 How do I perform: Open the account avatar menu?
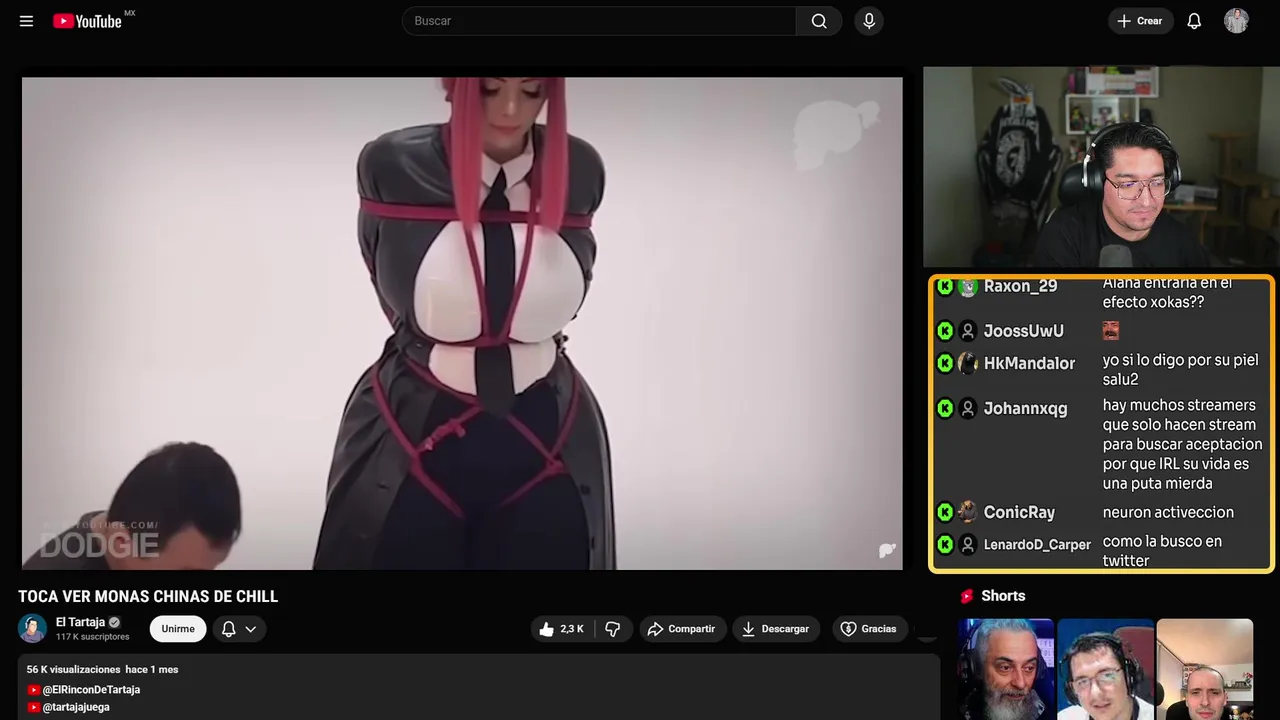tap(1236, 21)
